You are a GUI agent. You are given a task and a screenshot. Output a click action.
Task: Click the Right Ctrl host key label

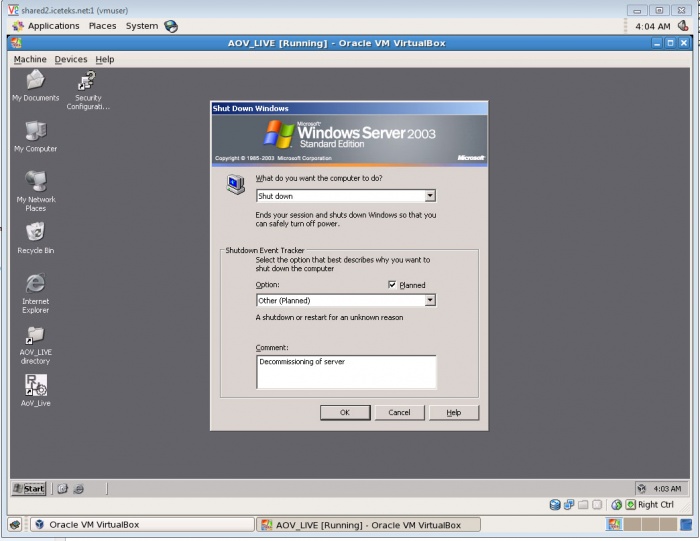[x=656, y=505]
